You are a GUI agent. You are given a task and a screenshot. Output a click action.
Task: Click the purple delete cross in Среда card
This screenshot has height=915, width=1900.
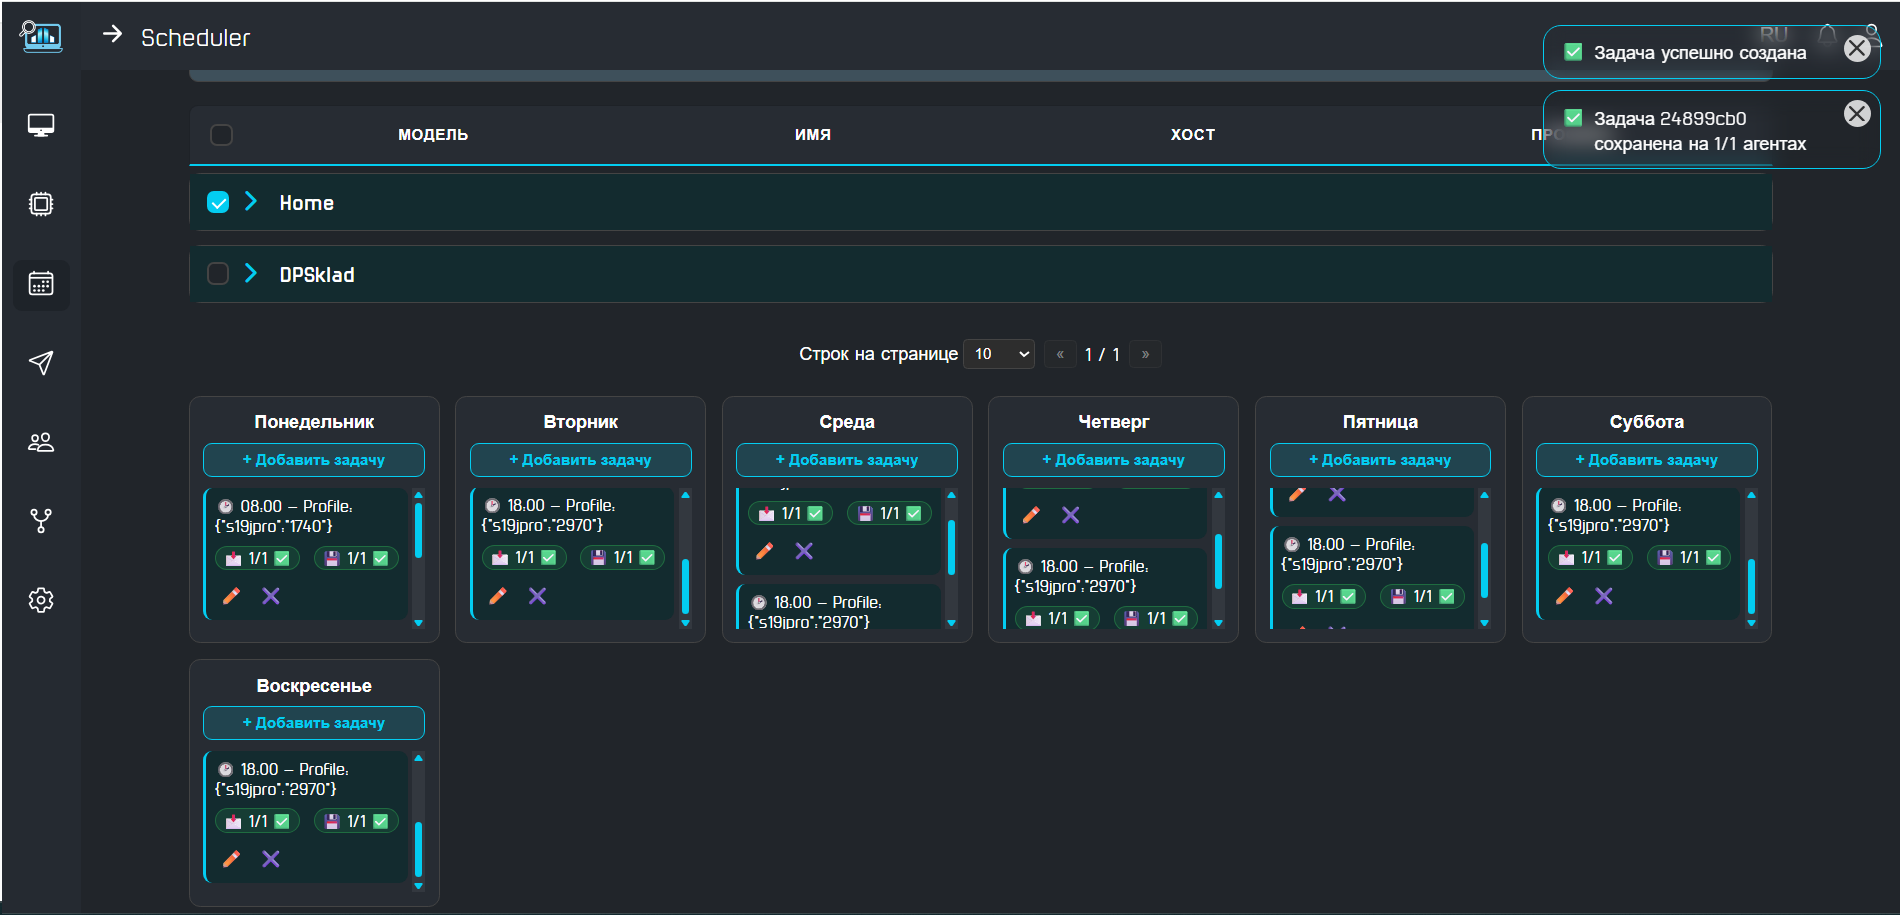(804, 551)
